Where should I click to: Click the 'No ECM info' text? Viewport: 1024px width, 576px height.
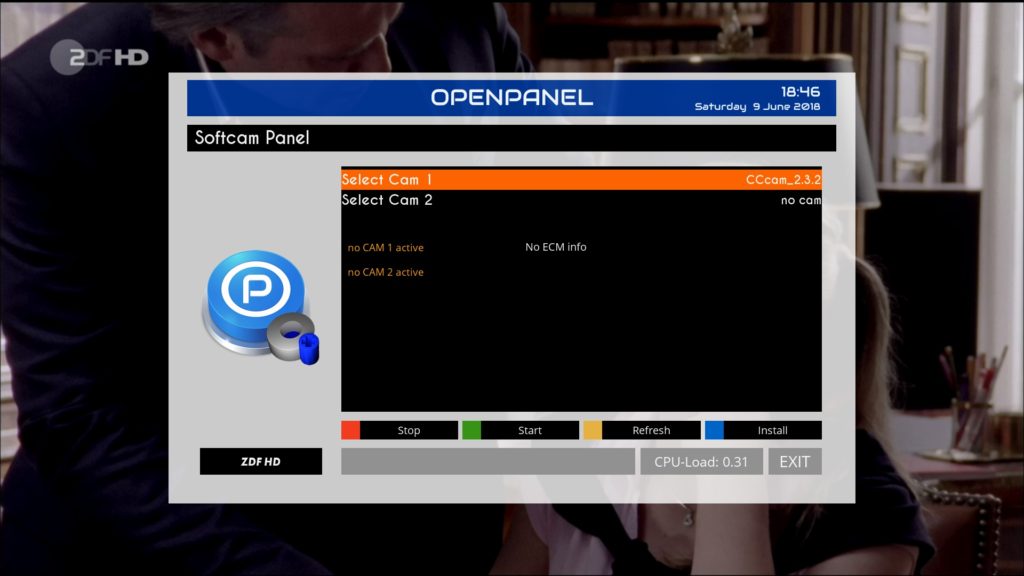pos(556,247)
